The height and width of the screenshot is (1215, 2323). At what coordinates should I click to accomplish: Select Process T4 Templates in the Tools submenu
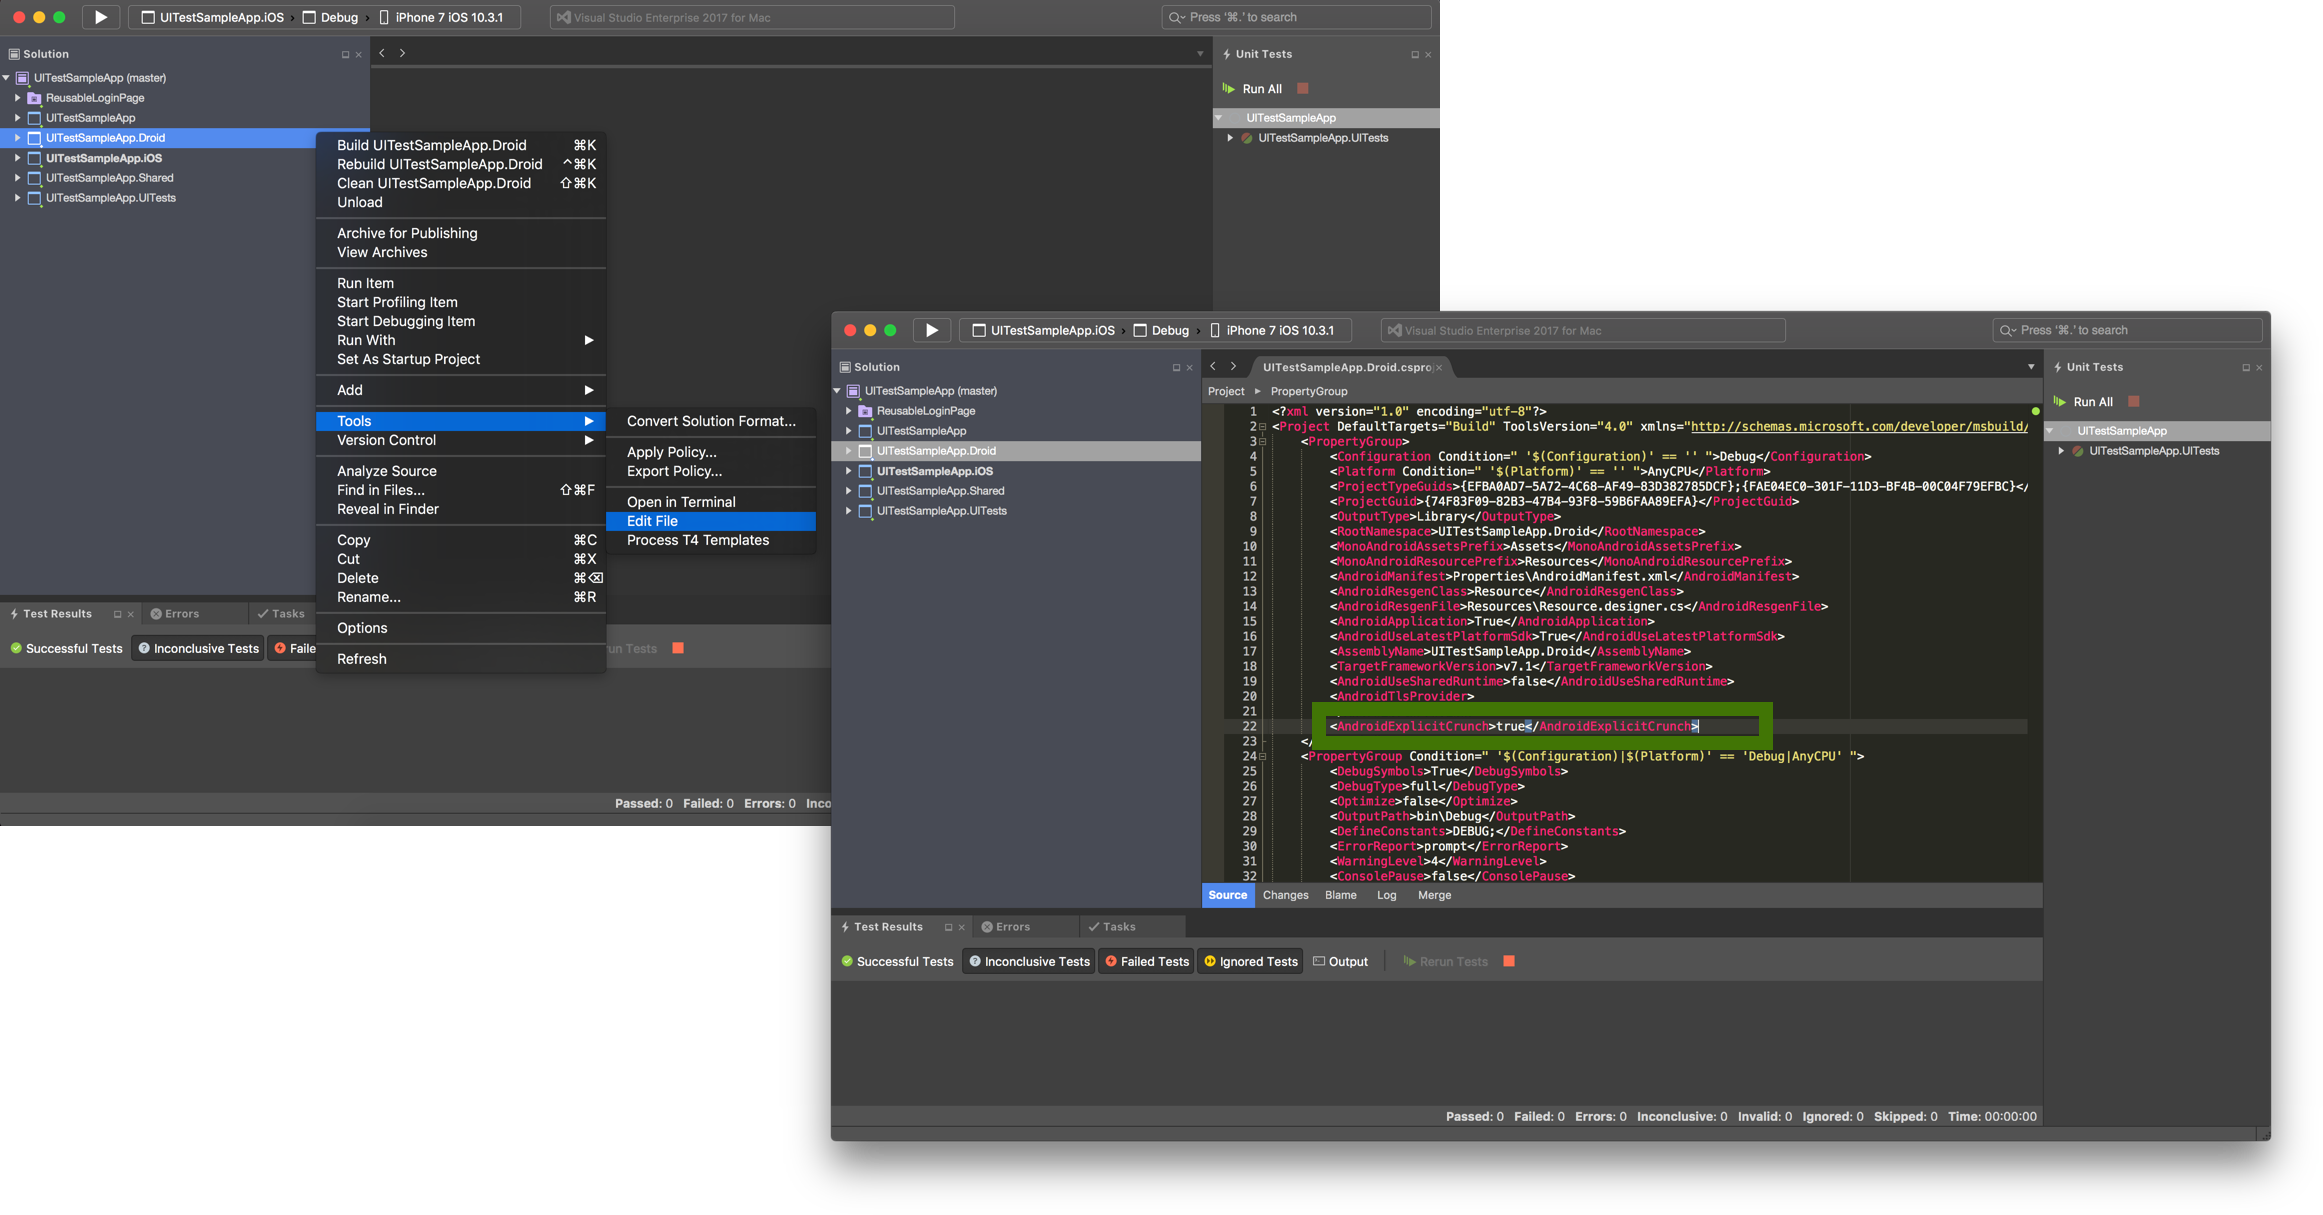(x=711, y=540)
